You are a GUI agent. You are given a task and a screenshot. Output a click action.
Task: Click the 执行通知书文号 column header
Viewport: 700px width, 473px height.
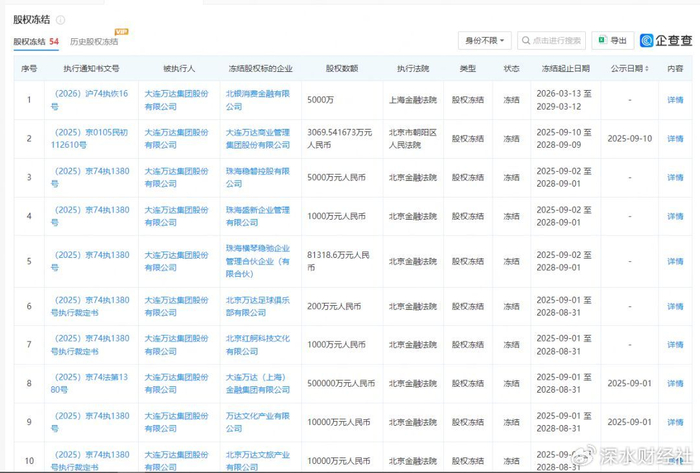[91, 68]
